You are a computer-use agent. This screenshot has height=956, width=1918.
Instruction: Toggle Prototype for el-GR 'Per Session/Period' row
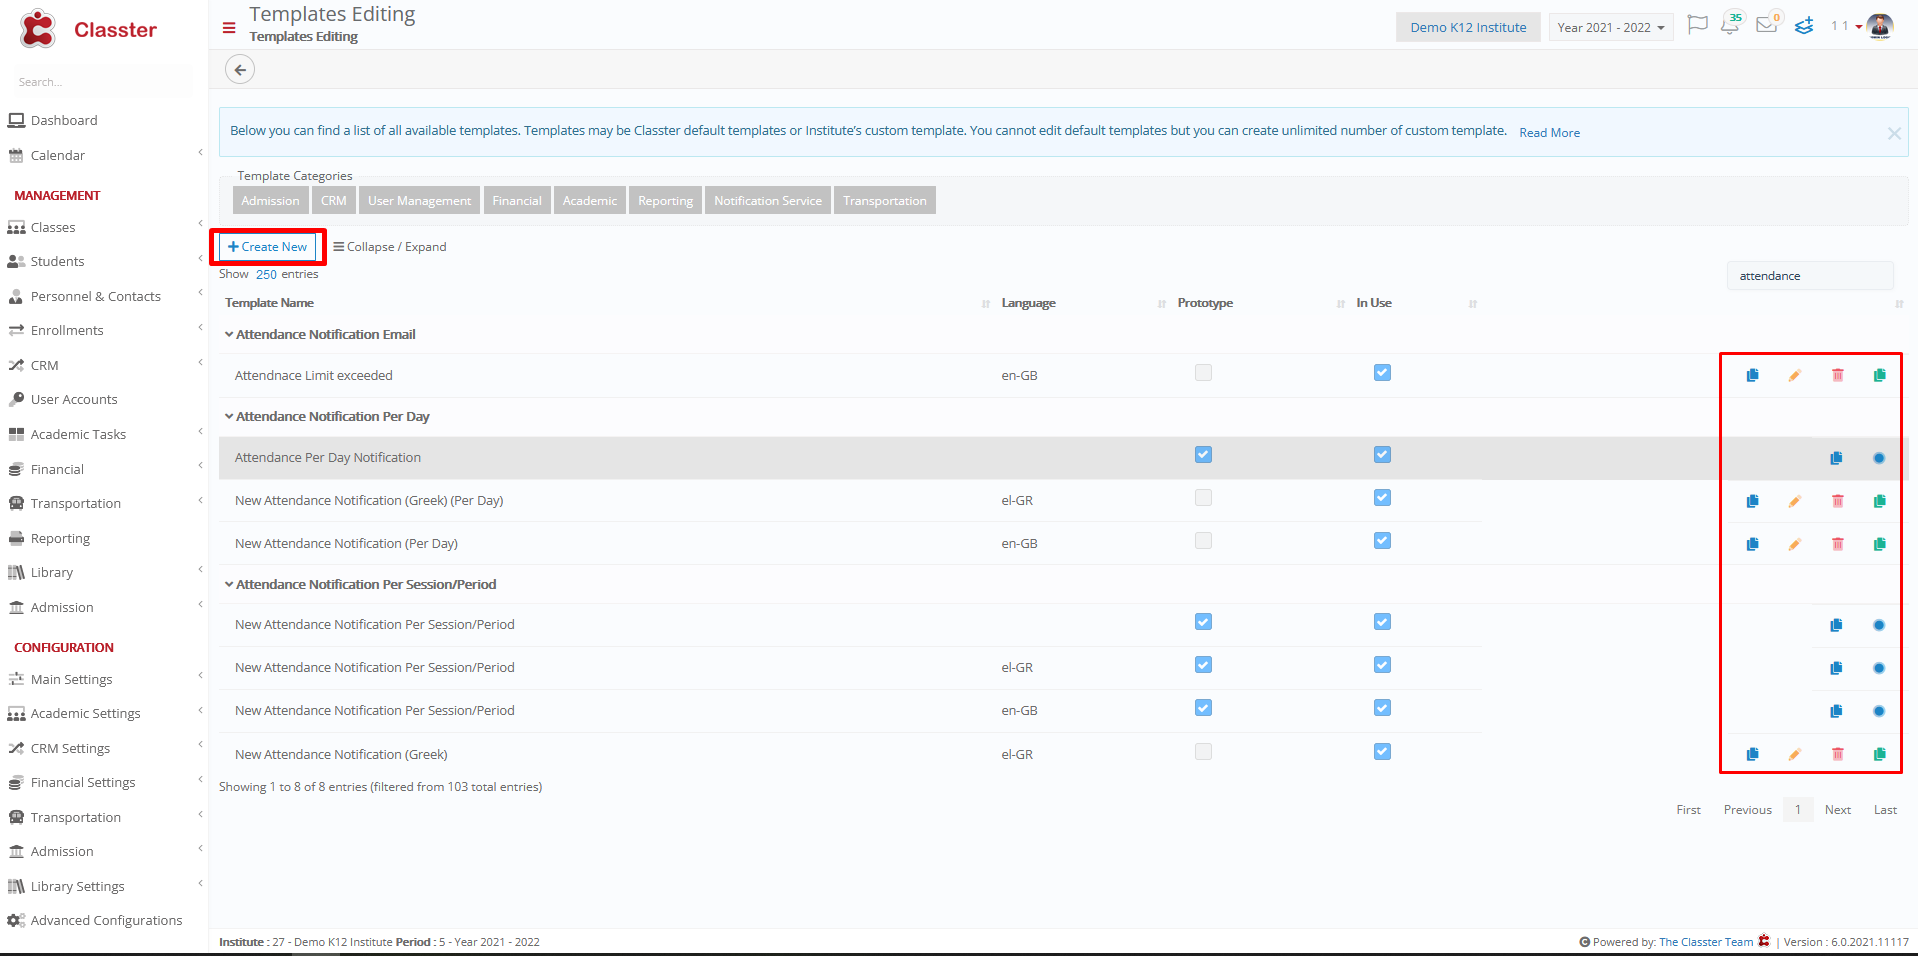(1203, 665)
